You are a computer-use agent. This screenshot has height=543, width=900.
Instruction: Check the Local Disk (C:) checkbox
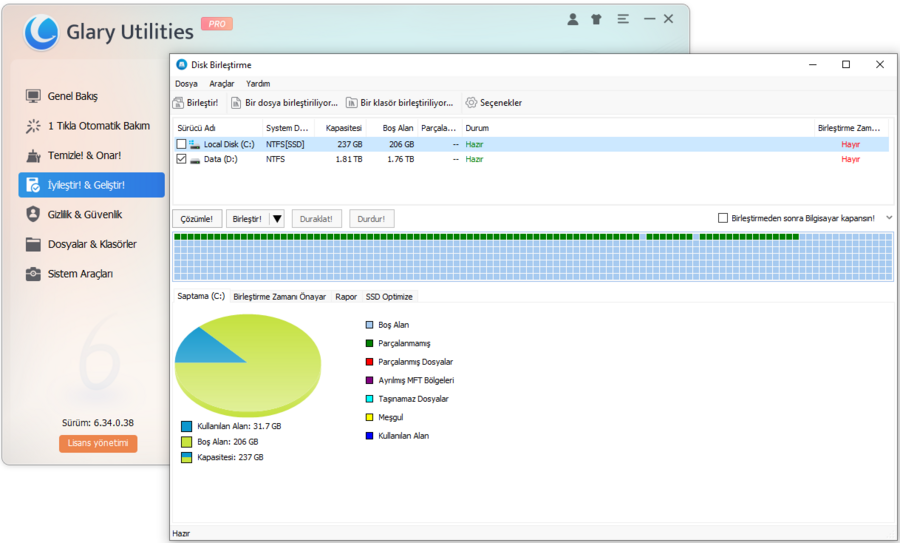tap(181, 144)
